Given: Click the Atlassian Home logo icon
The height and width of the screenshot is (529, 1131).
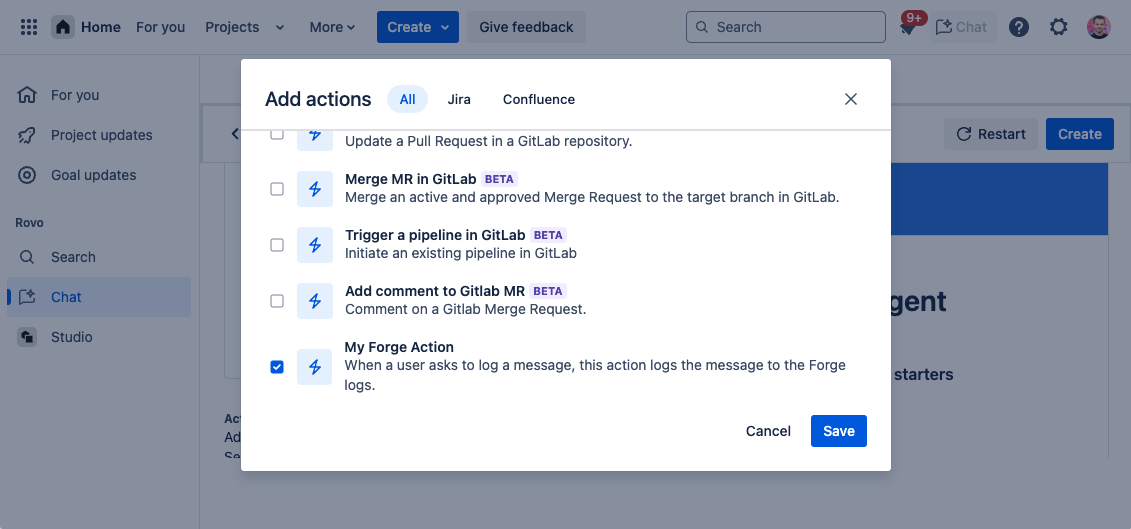Looking at the screenshot, I should 63,27.
